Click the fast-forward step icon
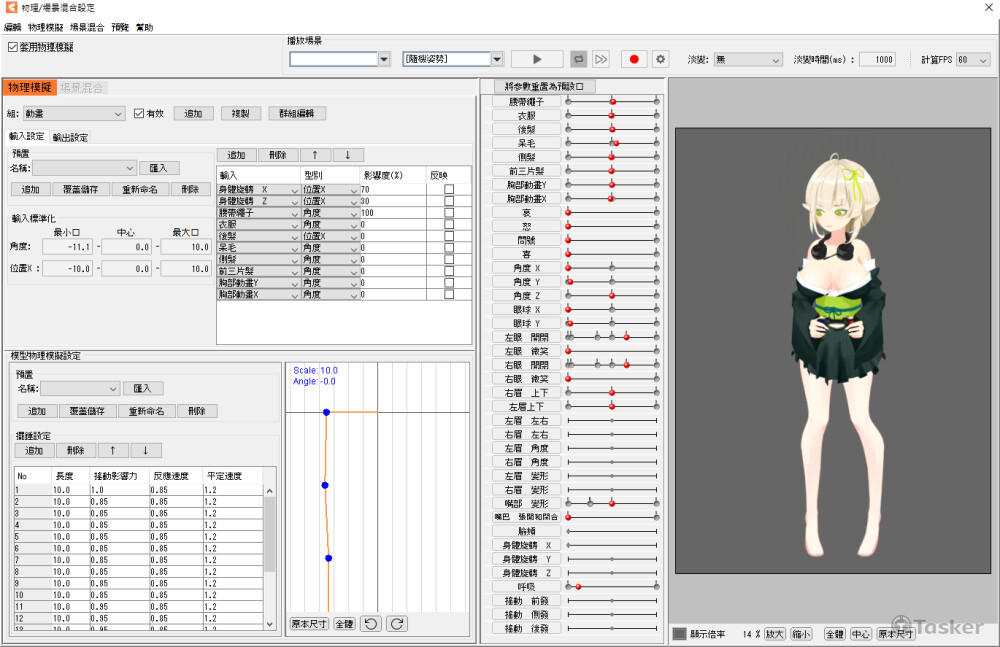Screen dimensions: 1000x647 click(601, 60)
